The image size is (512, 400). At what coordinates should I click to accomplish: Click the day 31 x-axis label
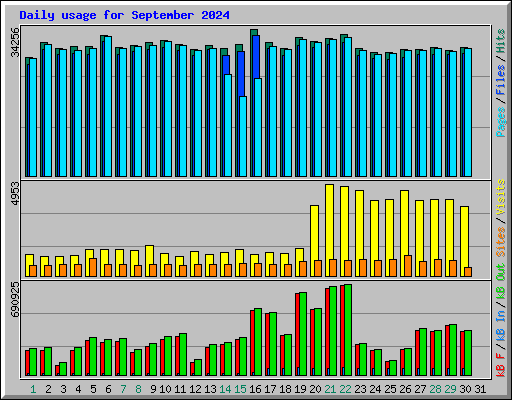click(x=480, y=389)
